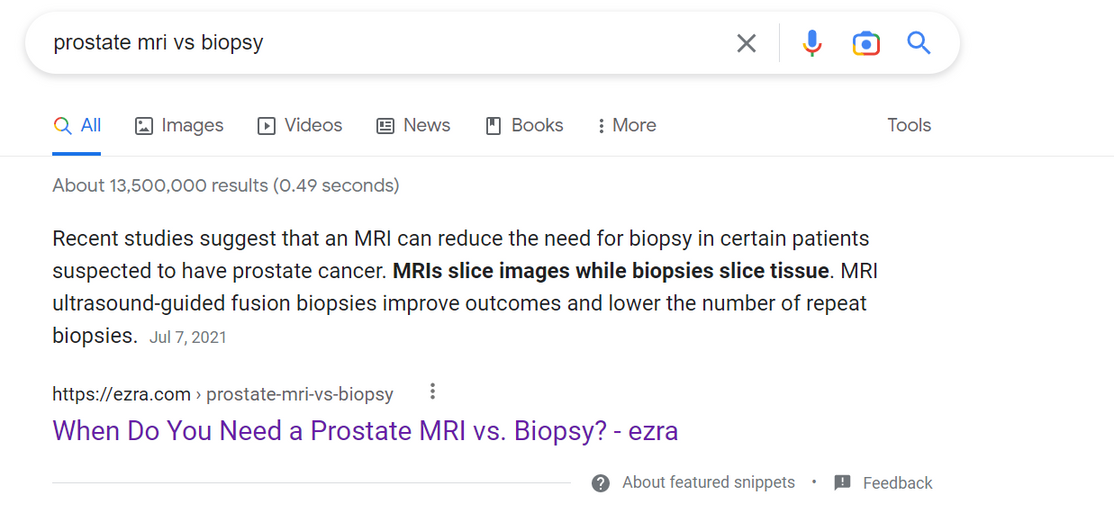The image size is (1114, 522).
Task: Click the question mark featured snippets icon
Action: click(601, 483)
